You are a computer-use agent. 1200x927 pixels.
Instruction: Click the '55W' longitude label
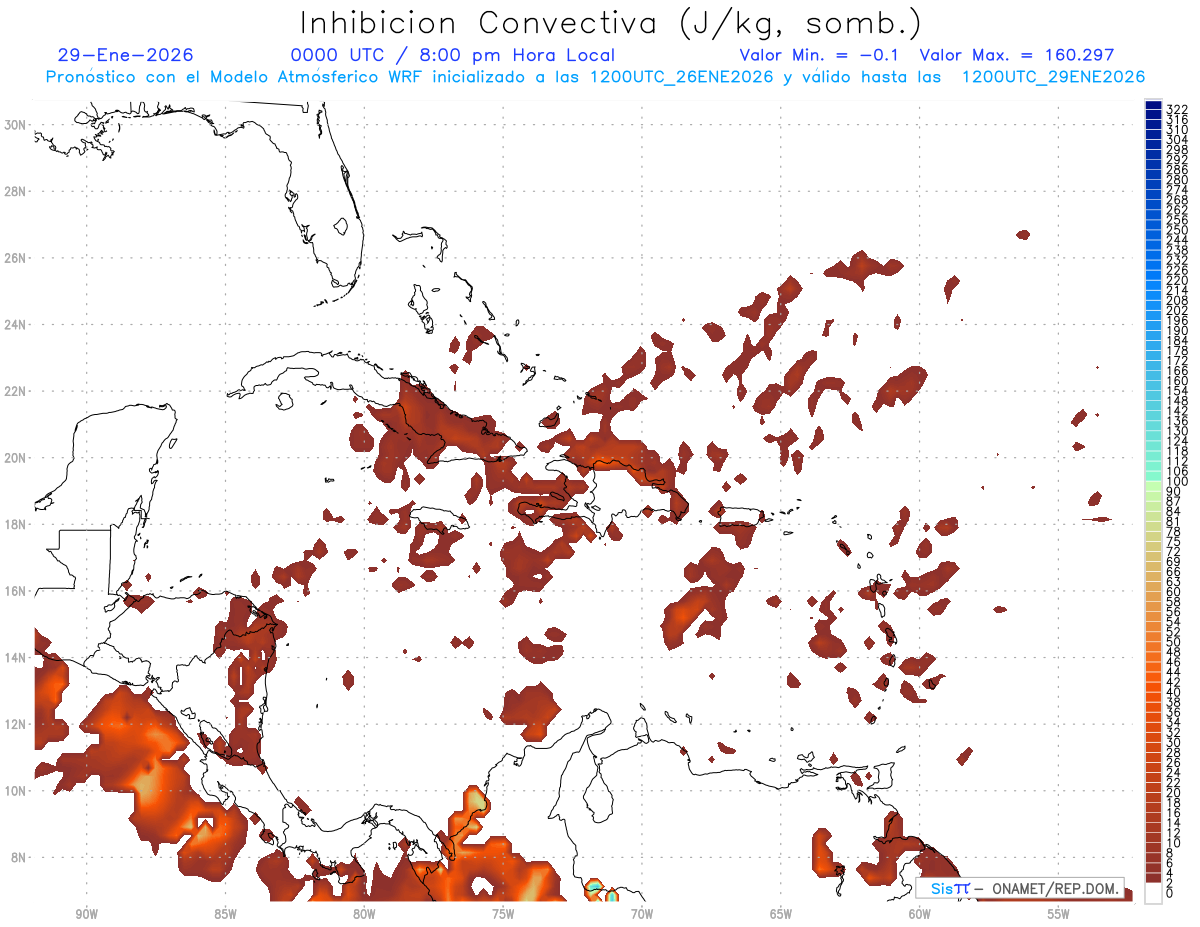coord(1058,914)
